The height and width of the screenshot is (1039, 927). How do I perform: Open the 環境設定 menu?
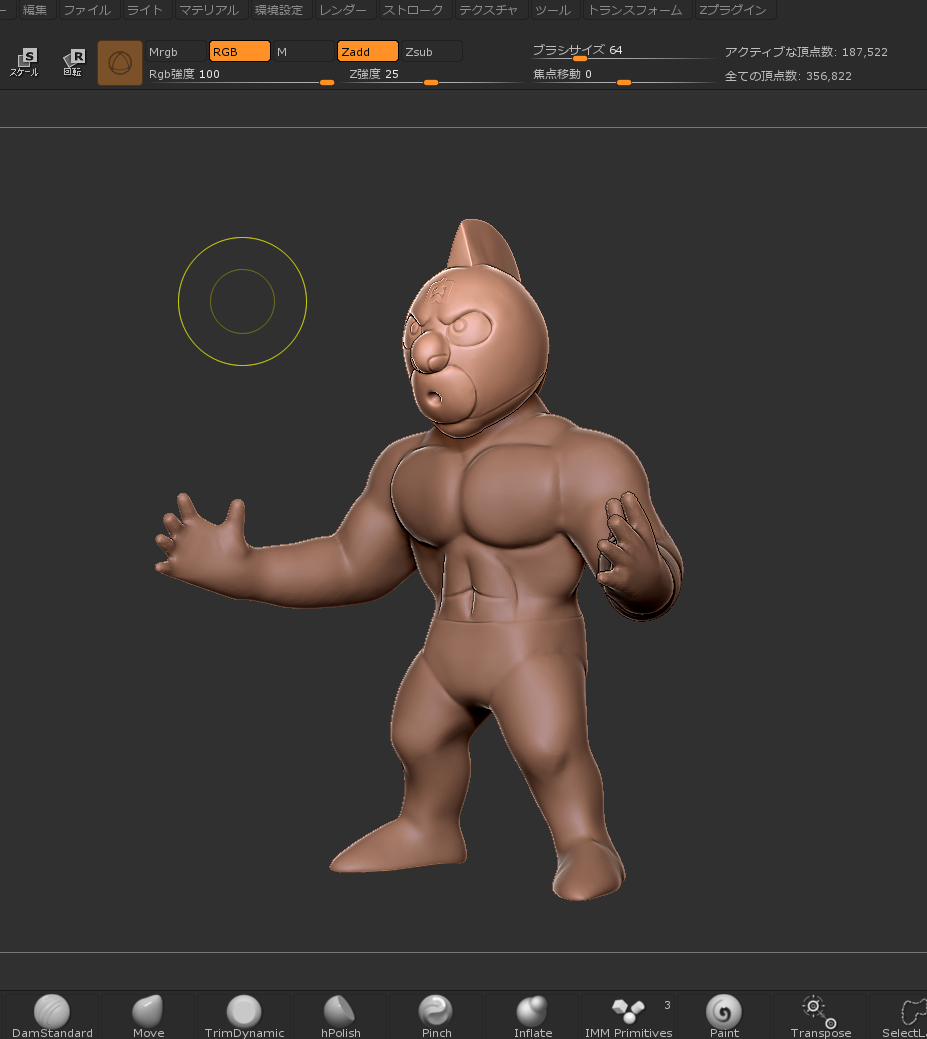tap(279, 10)
